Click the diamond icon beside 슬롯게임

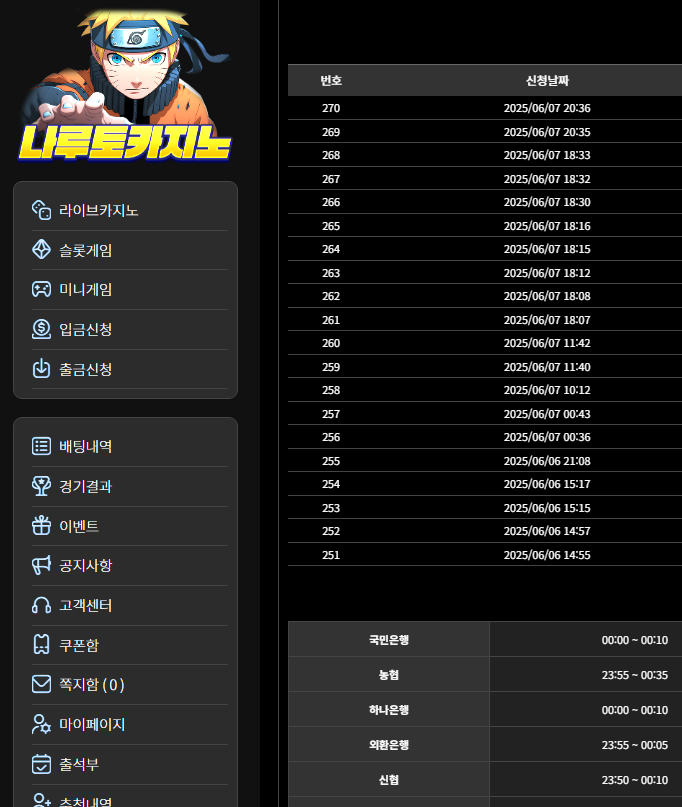(41, 250)
